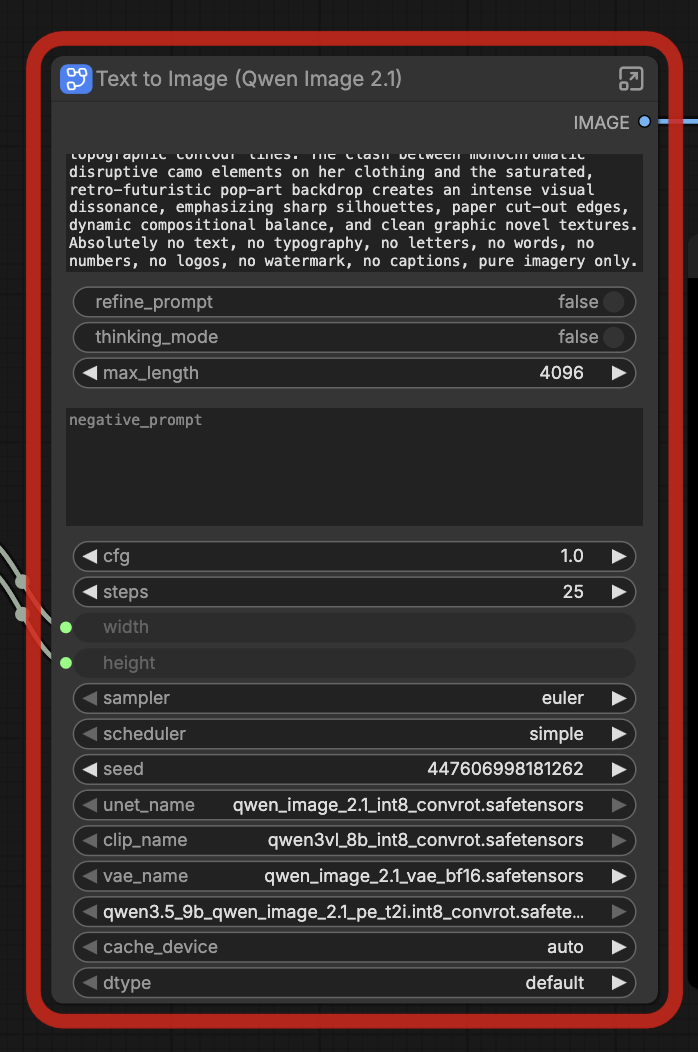Toggle the refine_prompt switch

coord(613,302)
